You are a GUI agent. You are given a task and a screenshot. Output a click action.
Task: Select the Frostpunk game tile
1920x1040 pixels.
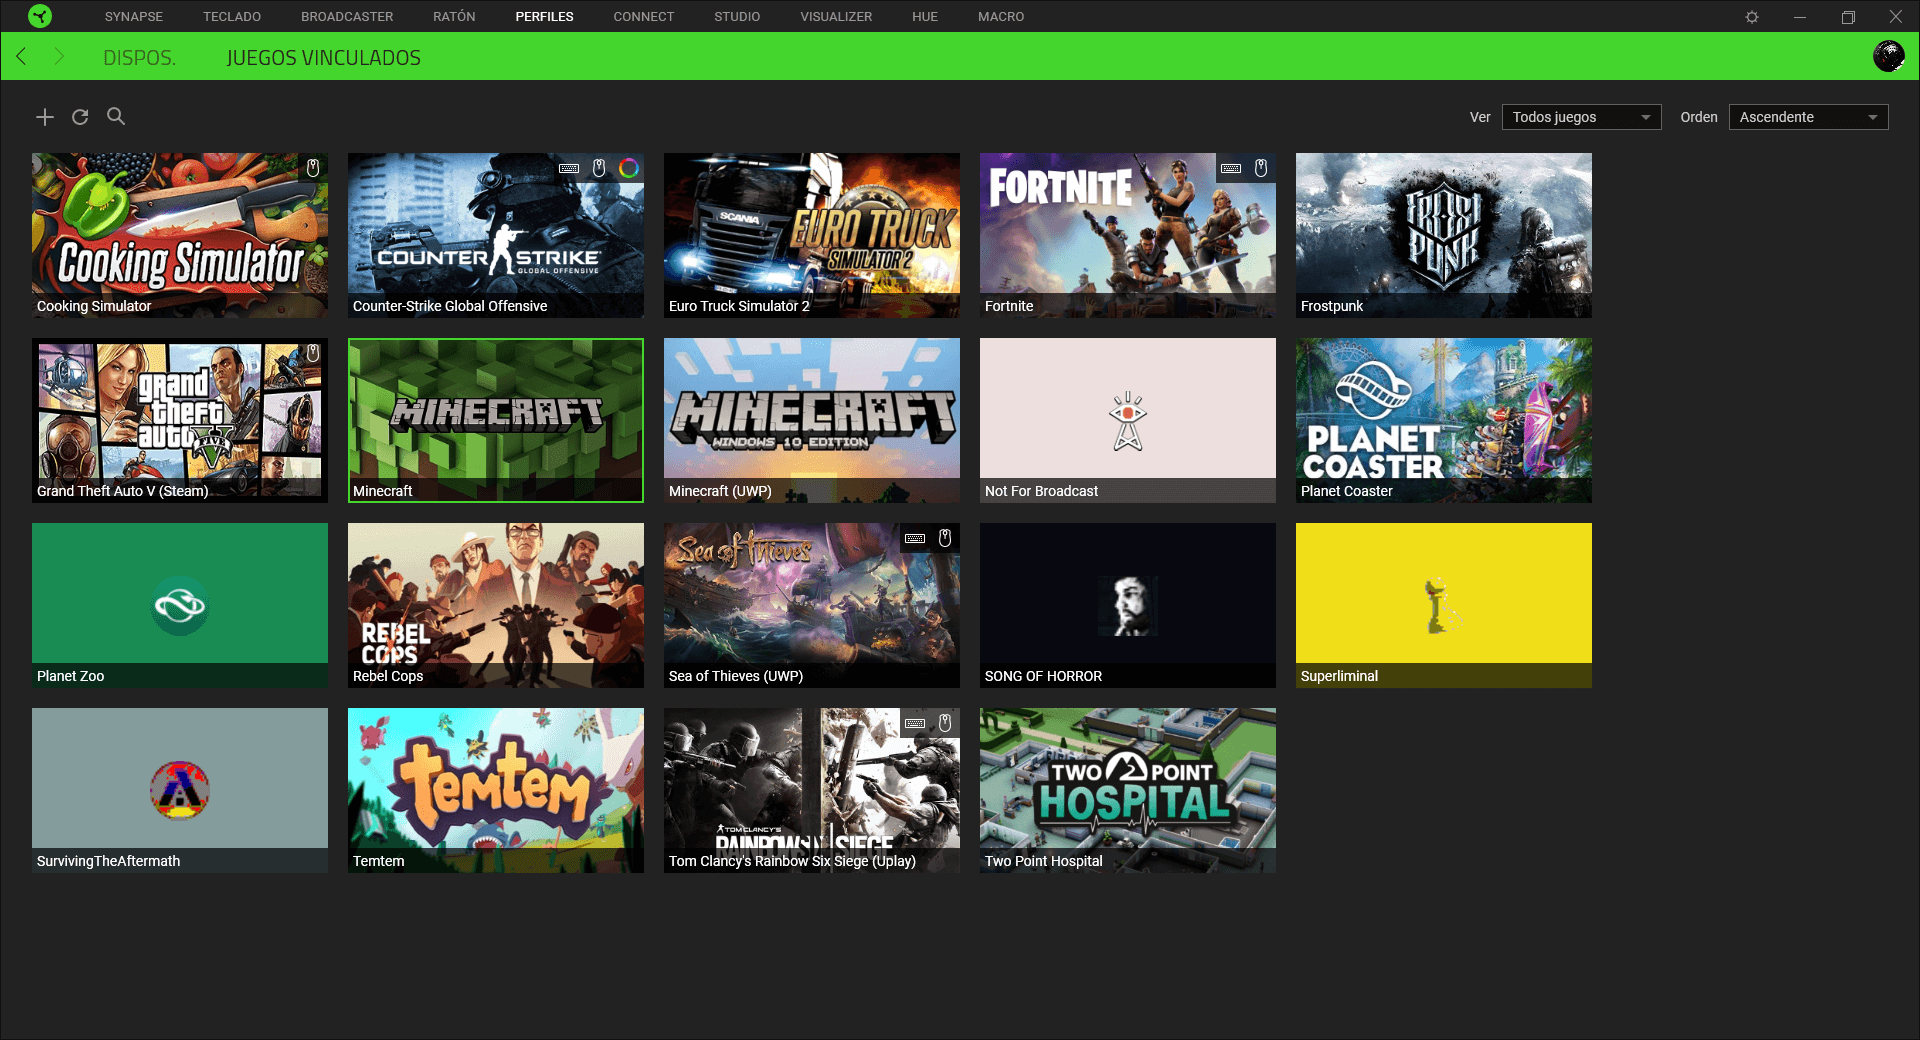coord(1444,235)
